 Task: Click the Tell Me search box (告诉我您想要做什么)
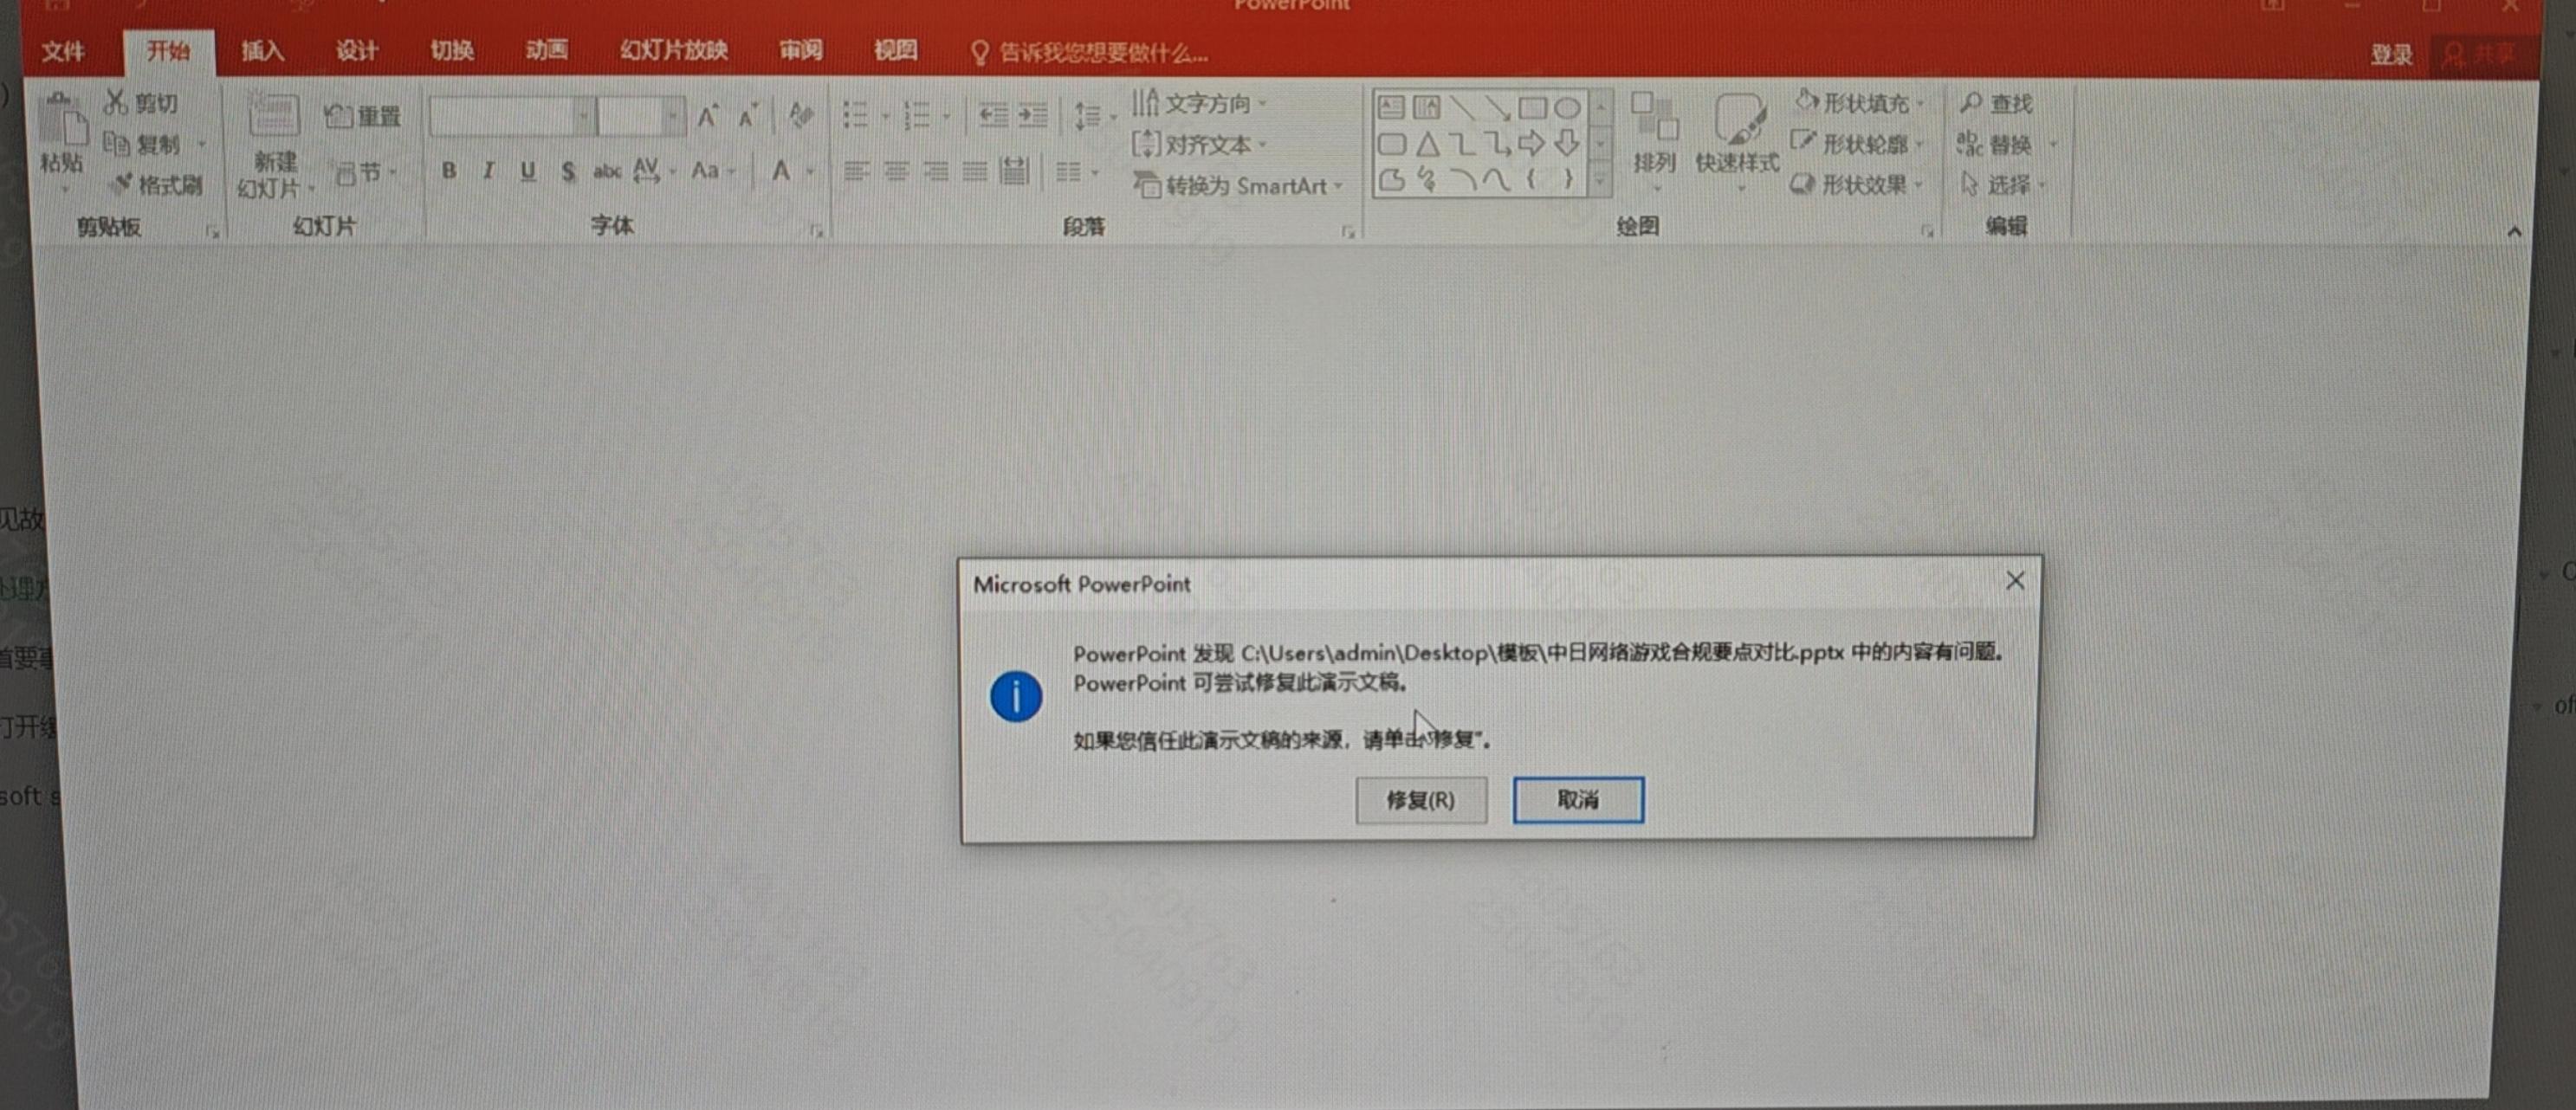click(1090, 53)
